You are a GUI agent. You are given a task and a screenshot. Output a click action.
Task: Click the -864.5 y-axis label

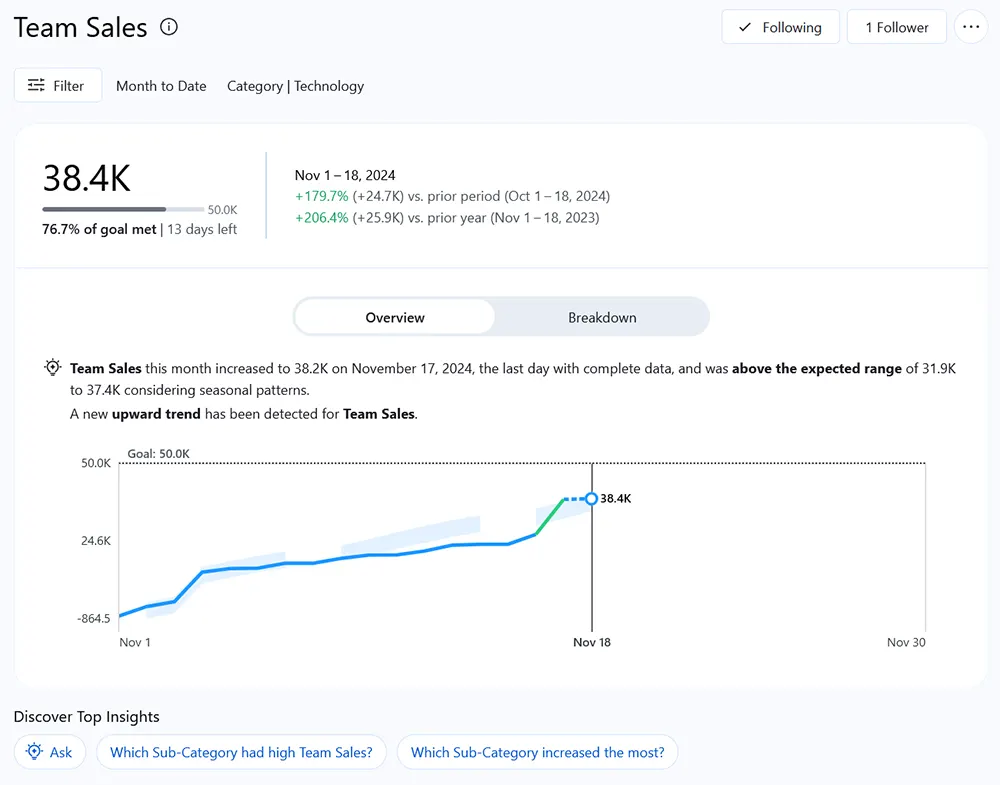point(94,618)
